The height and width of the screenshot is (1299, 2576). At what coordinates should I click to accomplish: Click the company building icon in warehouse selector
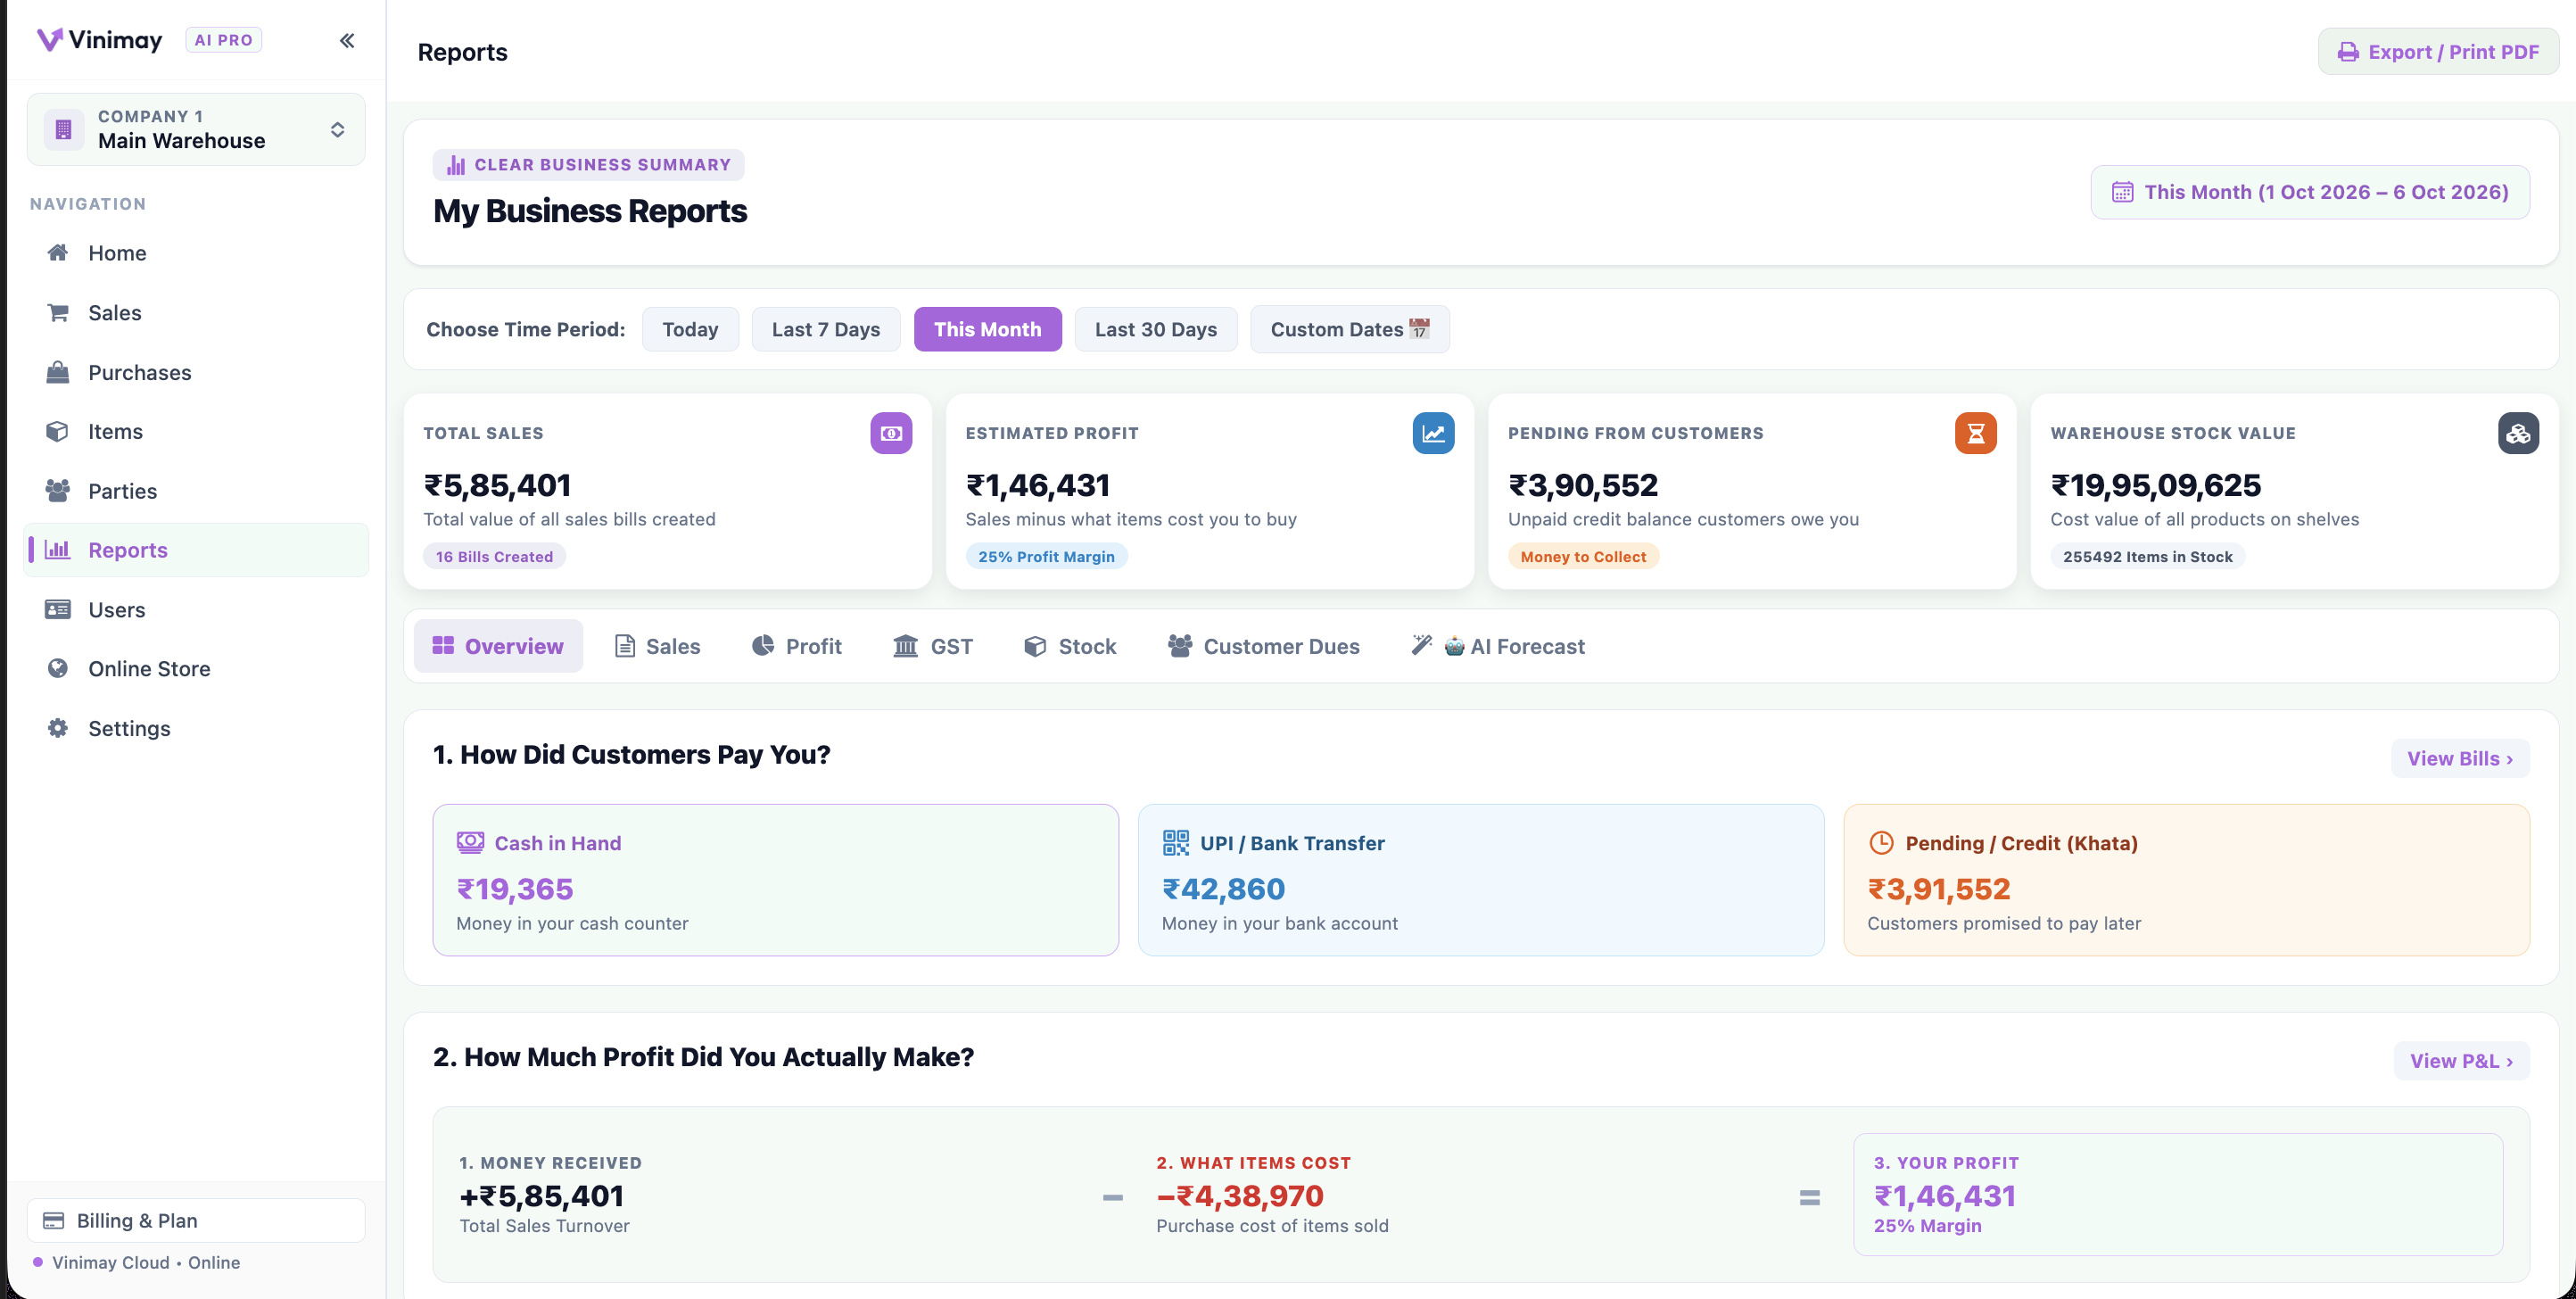pyautogui.click(x=64, y=129)
